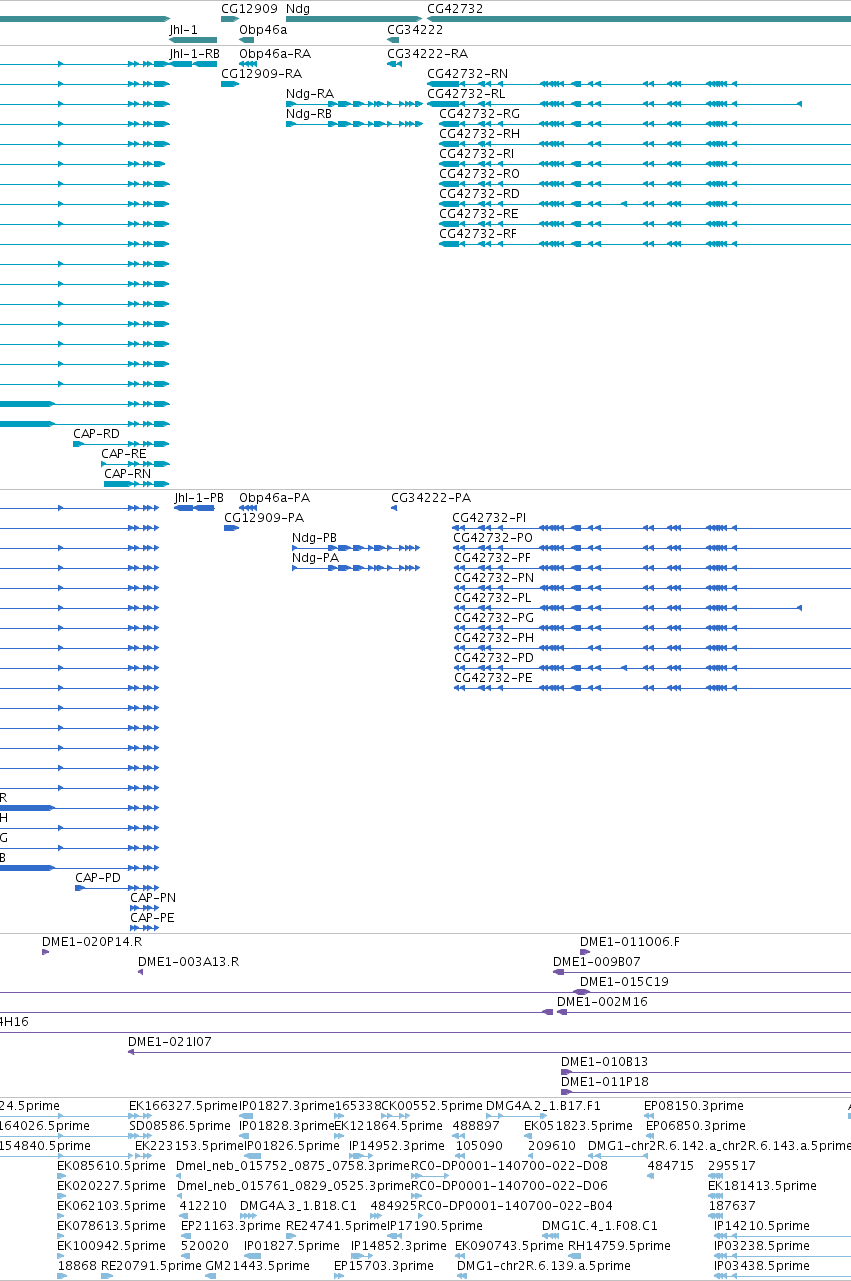Open clone DME1-003A13.R

[188, 962]
